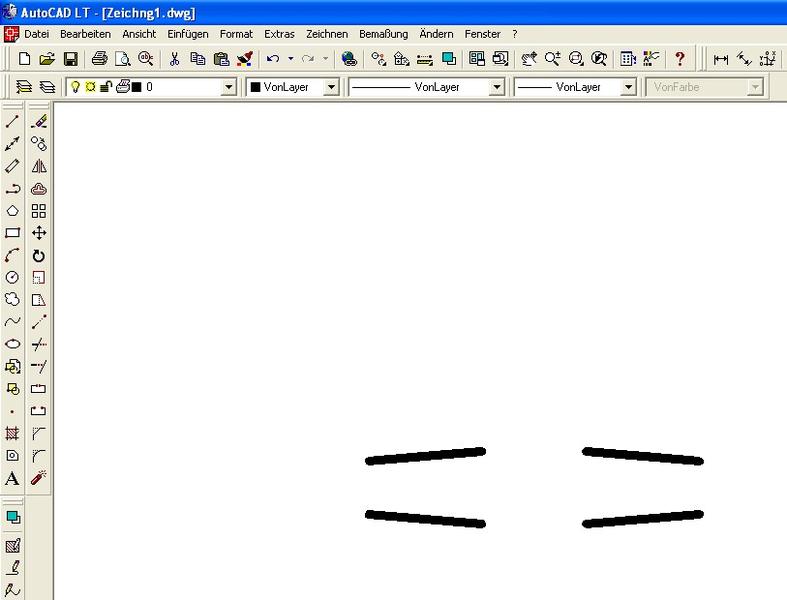Select the Explode tool

coord(39,477)
